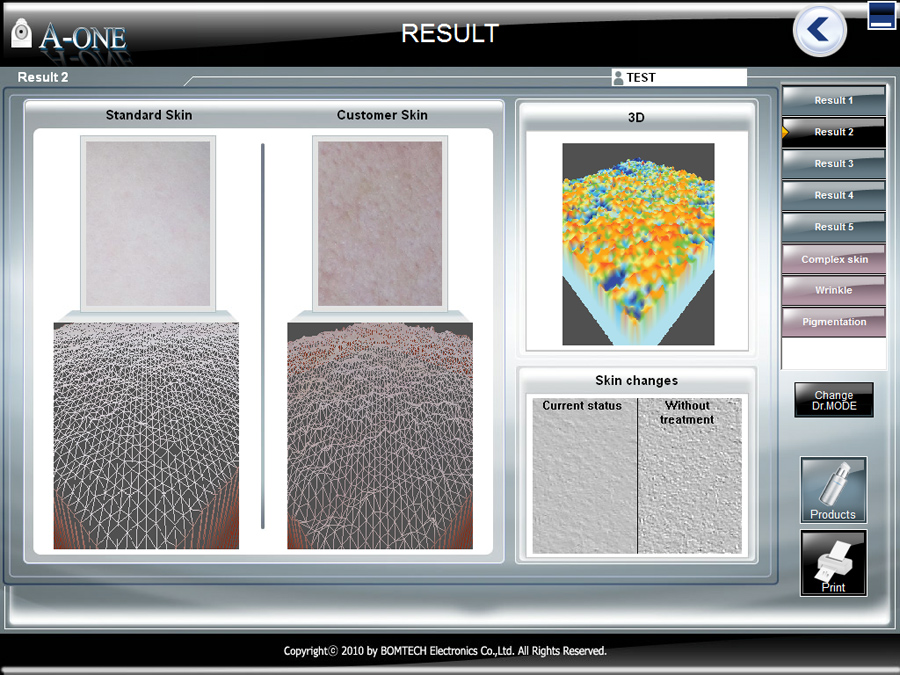Click the Customer Skin heading

[382, 115]
